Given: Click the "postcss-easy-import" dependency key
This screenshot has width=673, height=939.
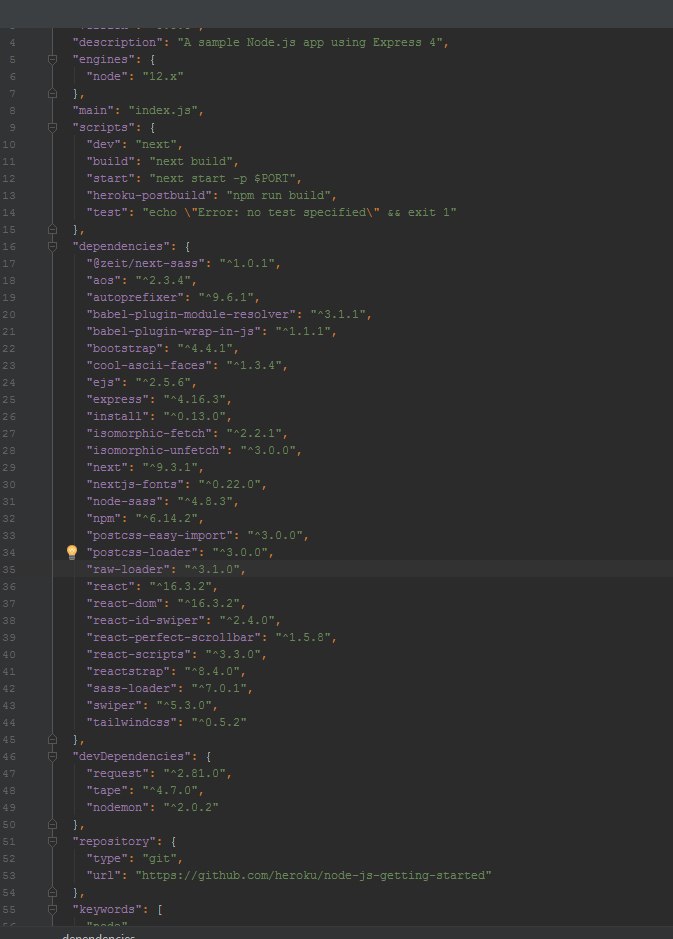Looking at the screenshot, I should (x=160, y=535).
